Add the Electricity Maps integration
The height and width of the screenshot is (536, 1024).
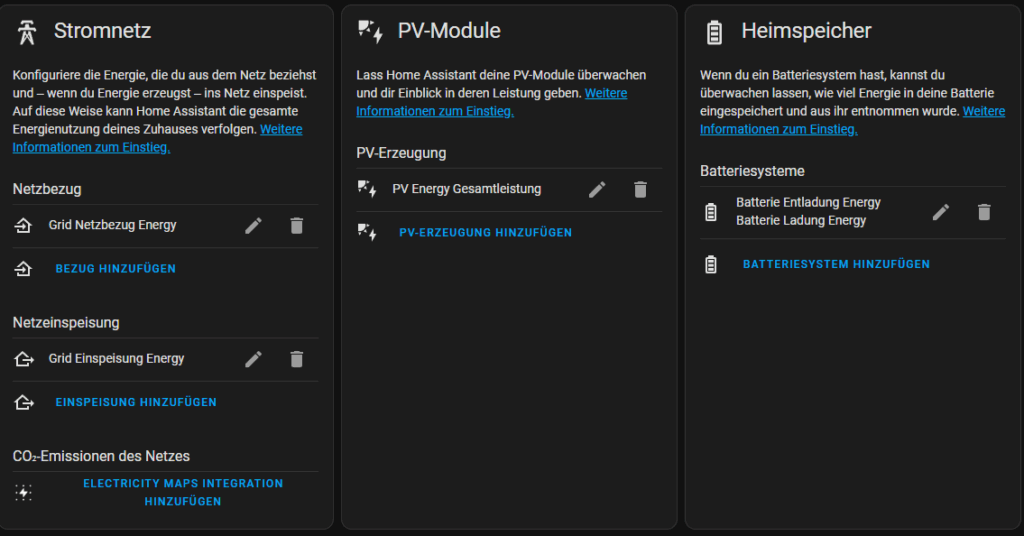pyautogui.click(x=183, y=492)
